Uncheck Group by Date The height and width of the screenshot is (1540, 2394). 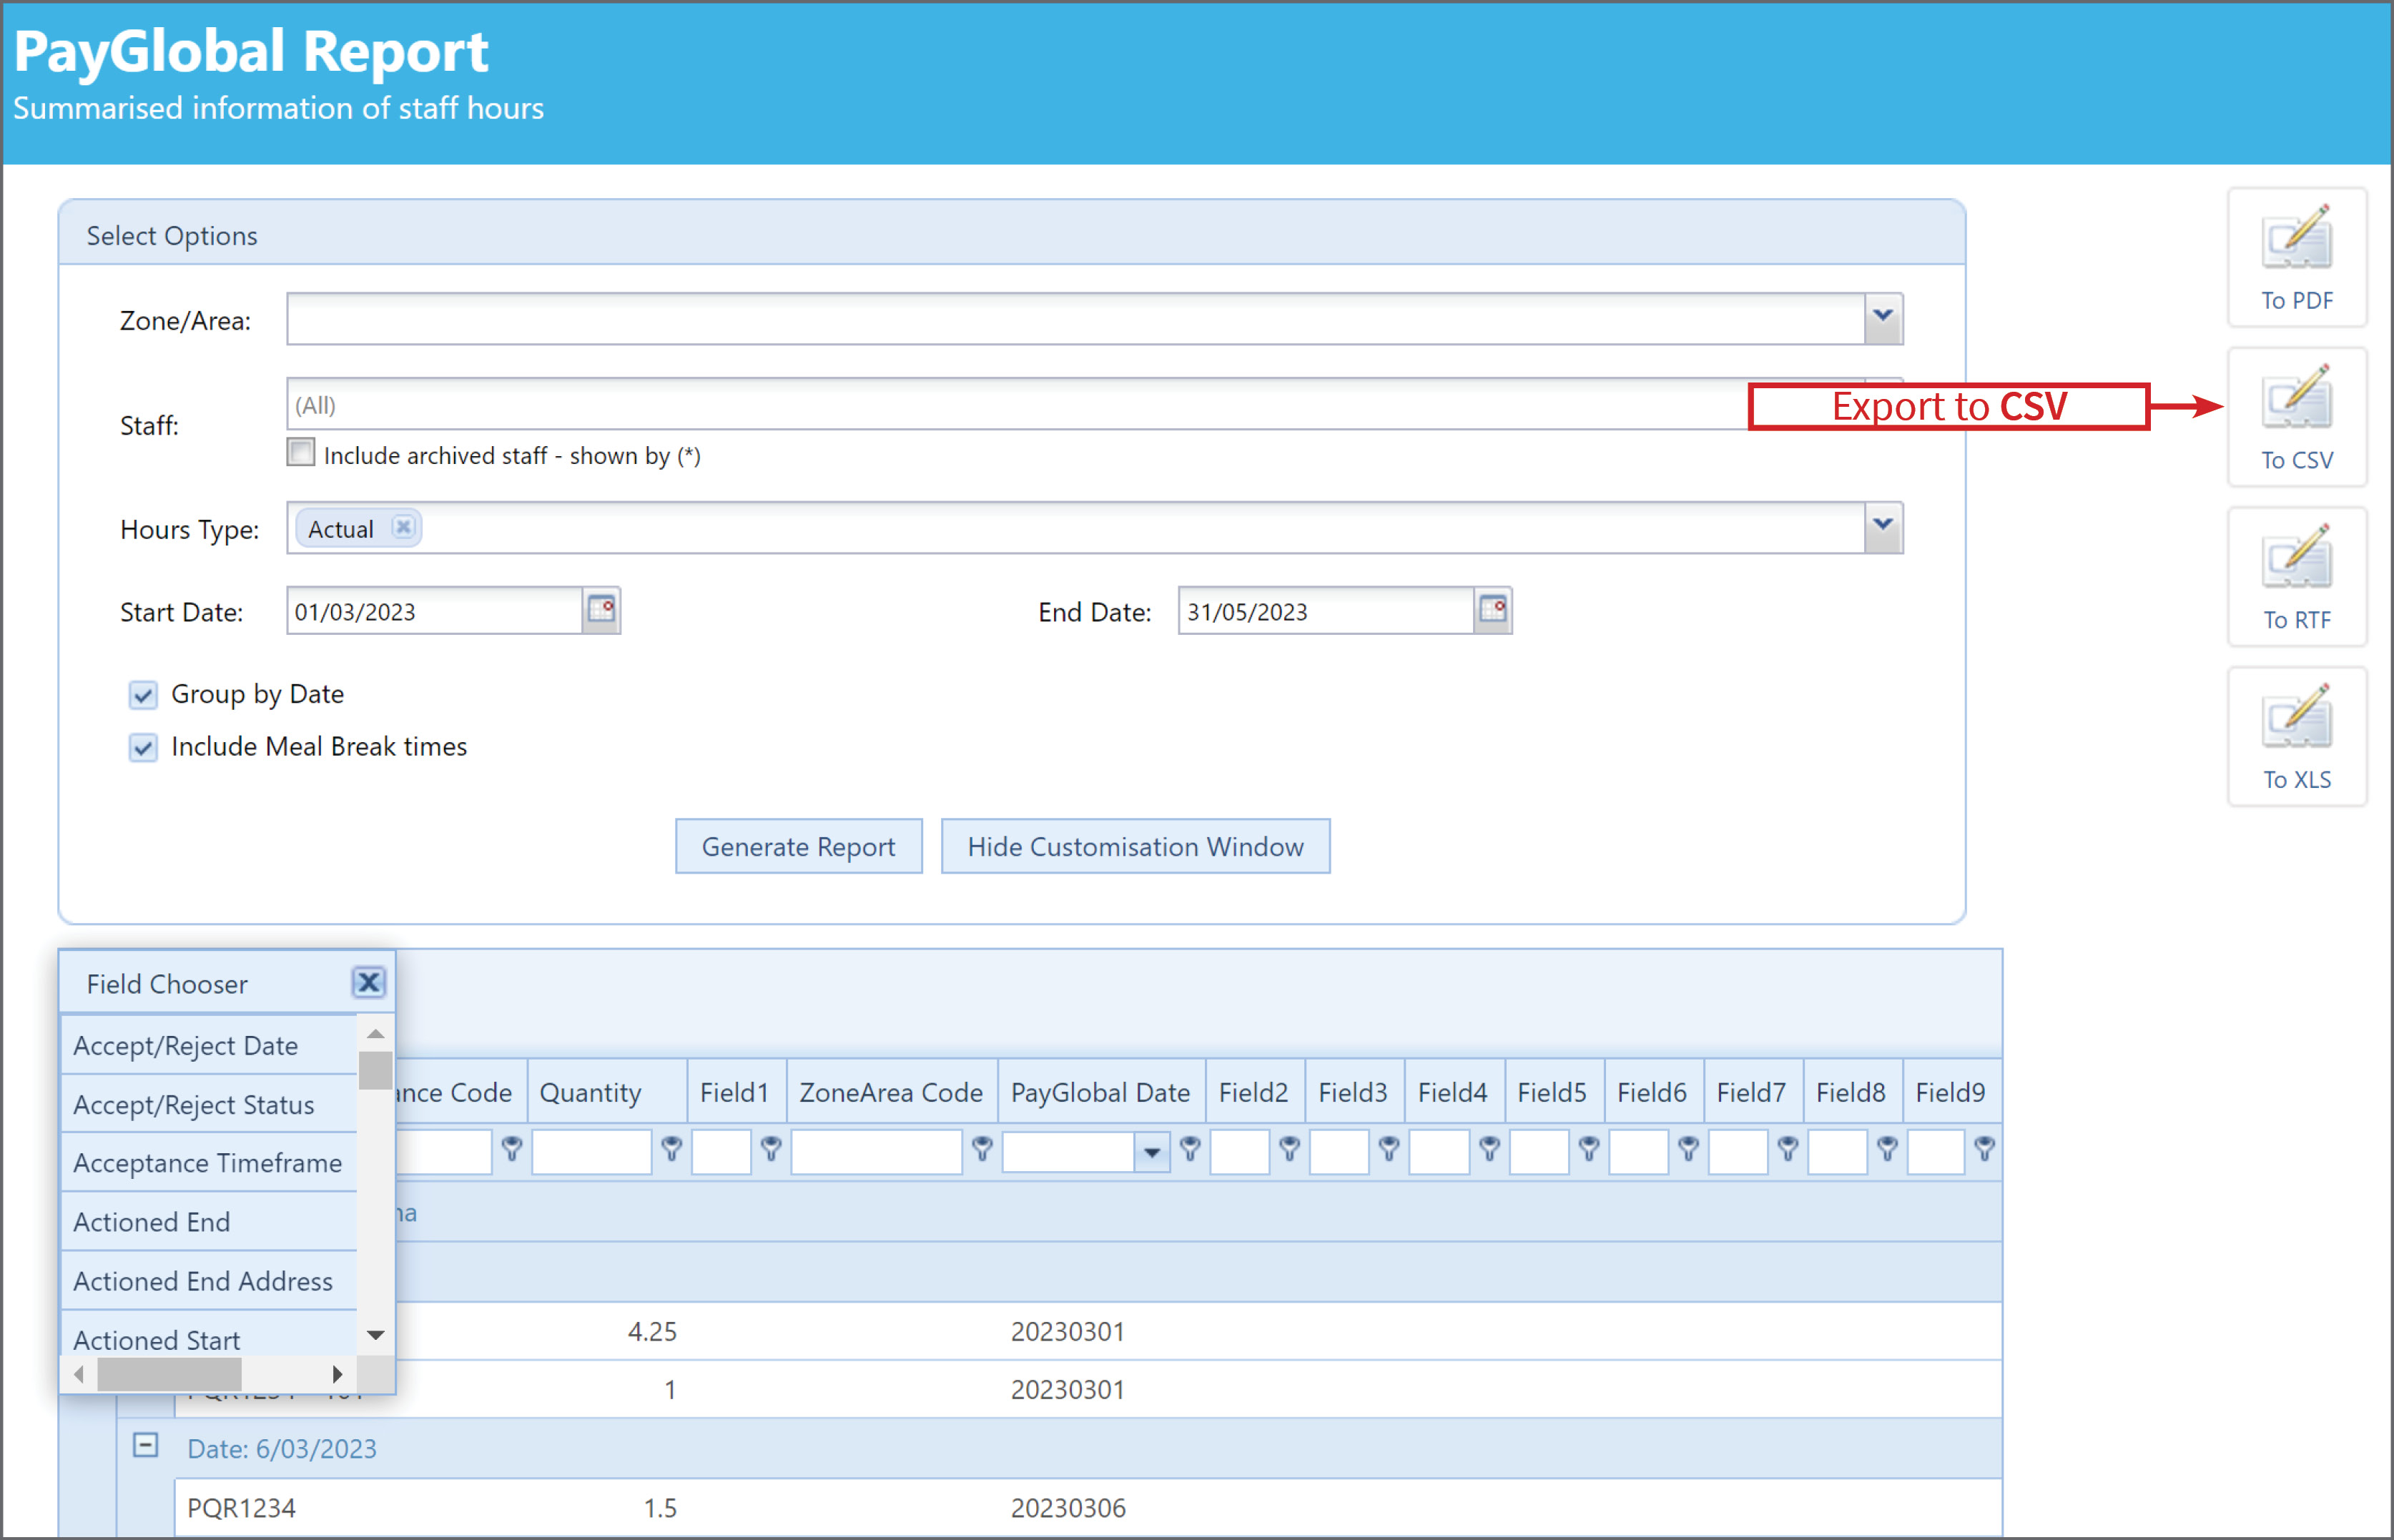[143, 694]
